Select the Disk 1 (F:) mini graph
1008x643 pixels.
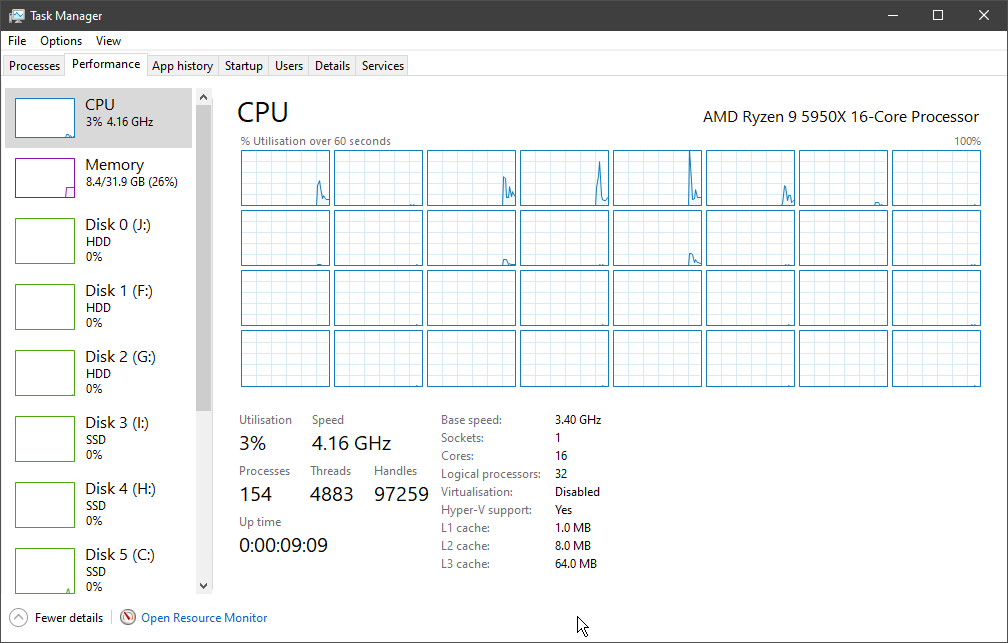pos(45,307)
